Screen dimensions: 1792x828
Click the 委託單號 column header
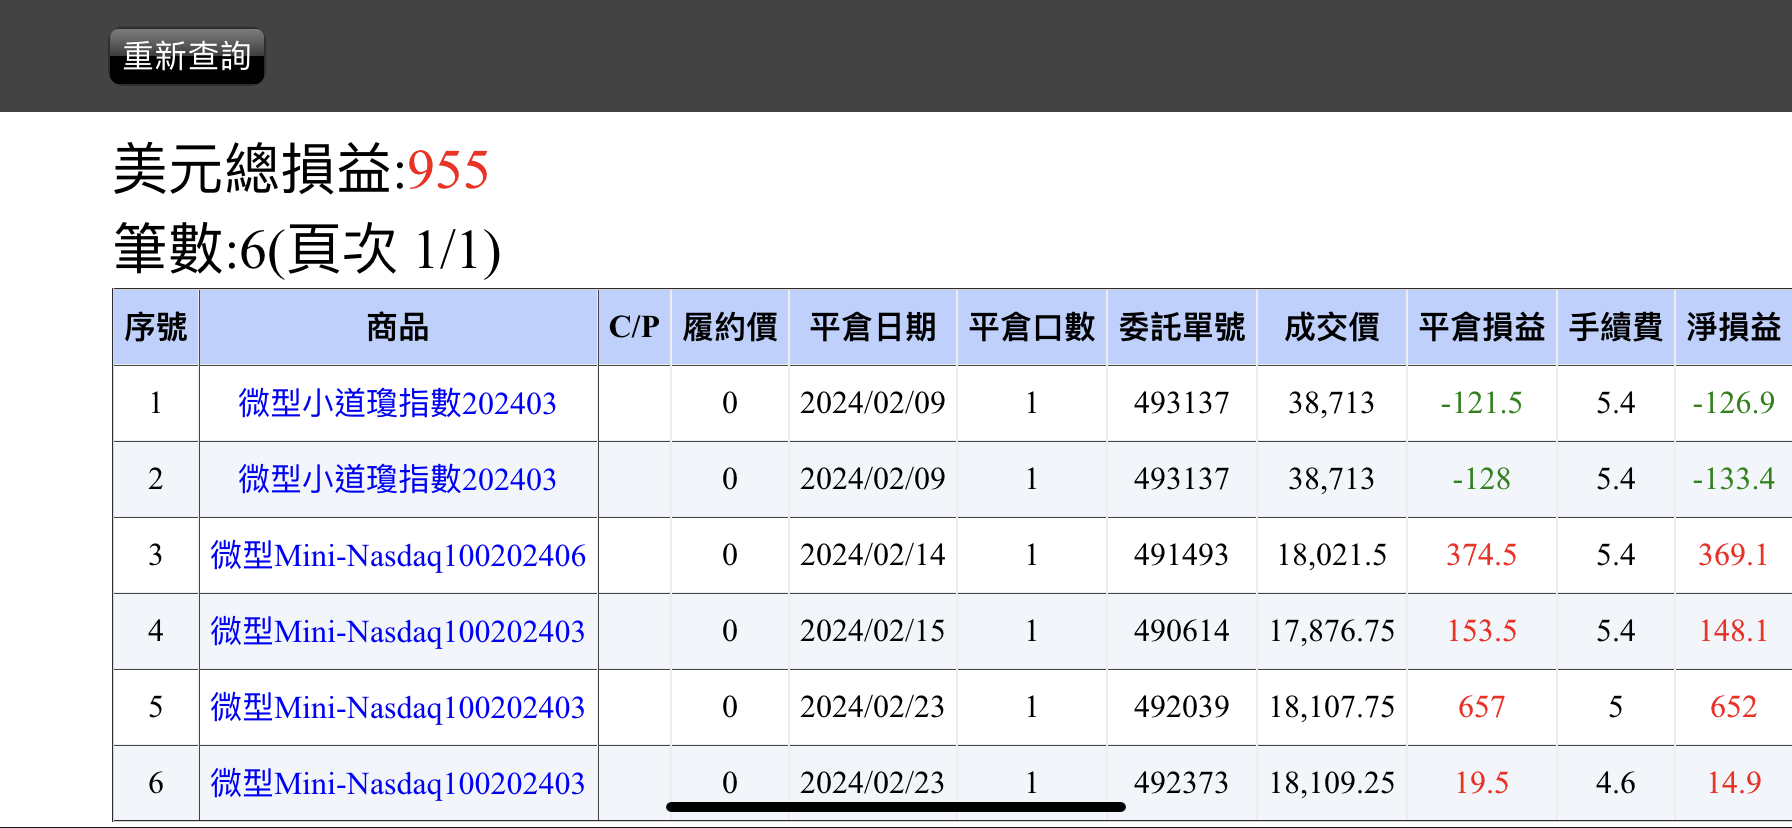[x=1182, y=327]
